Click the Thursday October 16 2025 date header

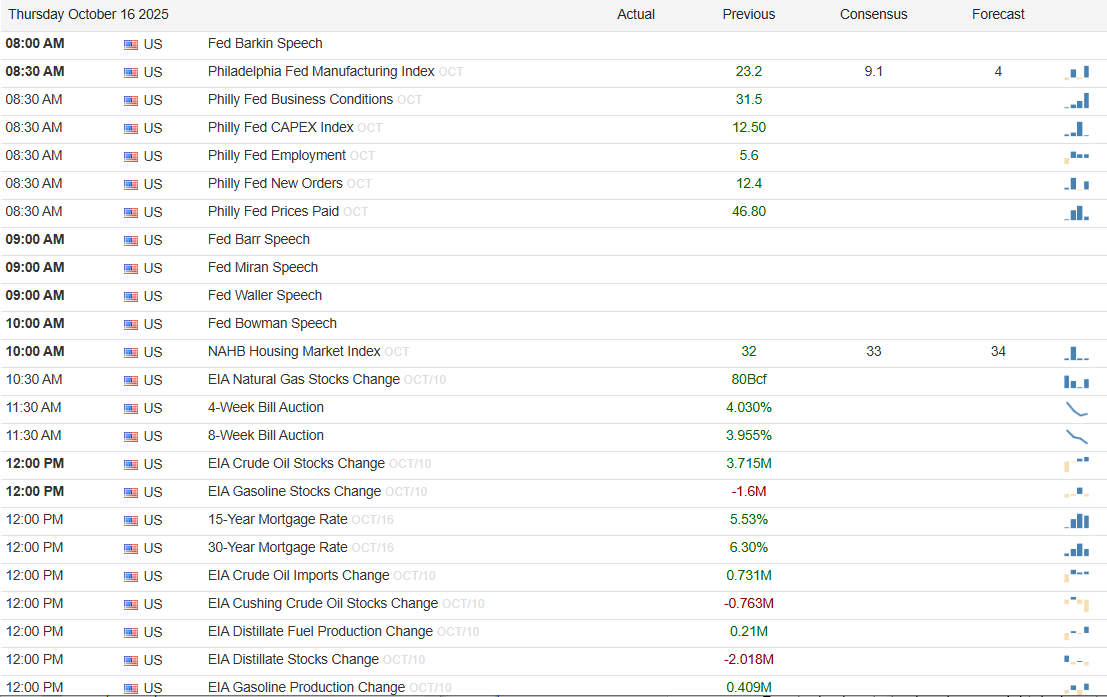pyautogui.click(x=88, y=14)
